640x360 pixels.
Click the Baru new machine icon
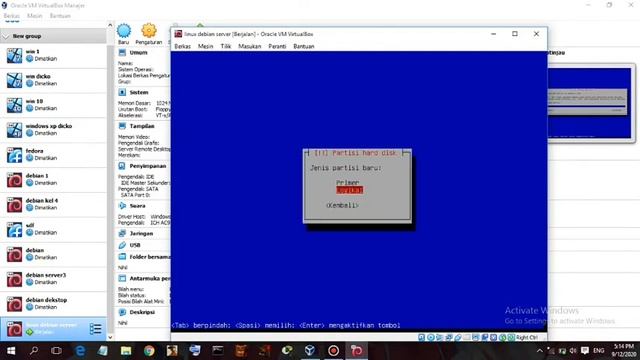[124, 31]
